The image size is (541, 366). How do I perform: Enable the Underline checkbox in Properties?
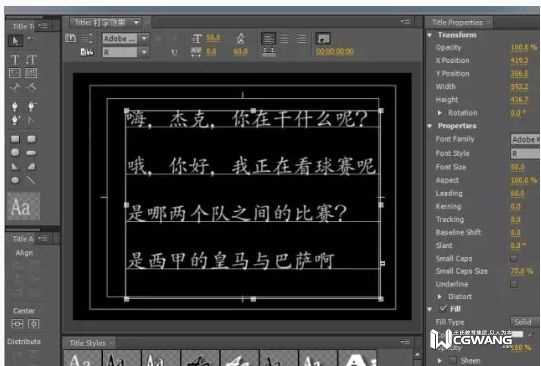pos(514,284)
